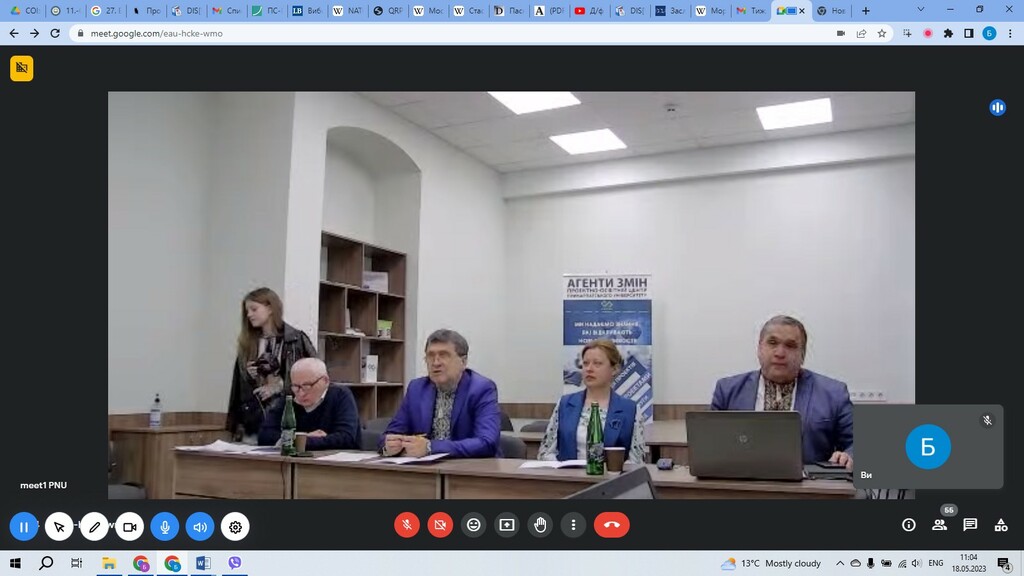The width and height of the screenshot is (1024, 576).
Task: Pick the pencil drawing tool
Action: click(x=94, y=526)
